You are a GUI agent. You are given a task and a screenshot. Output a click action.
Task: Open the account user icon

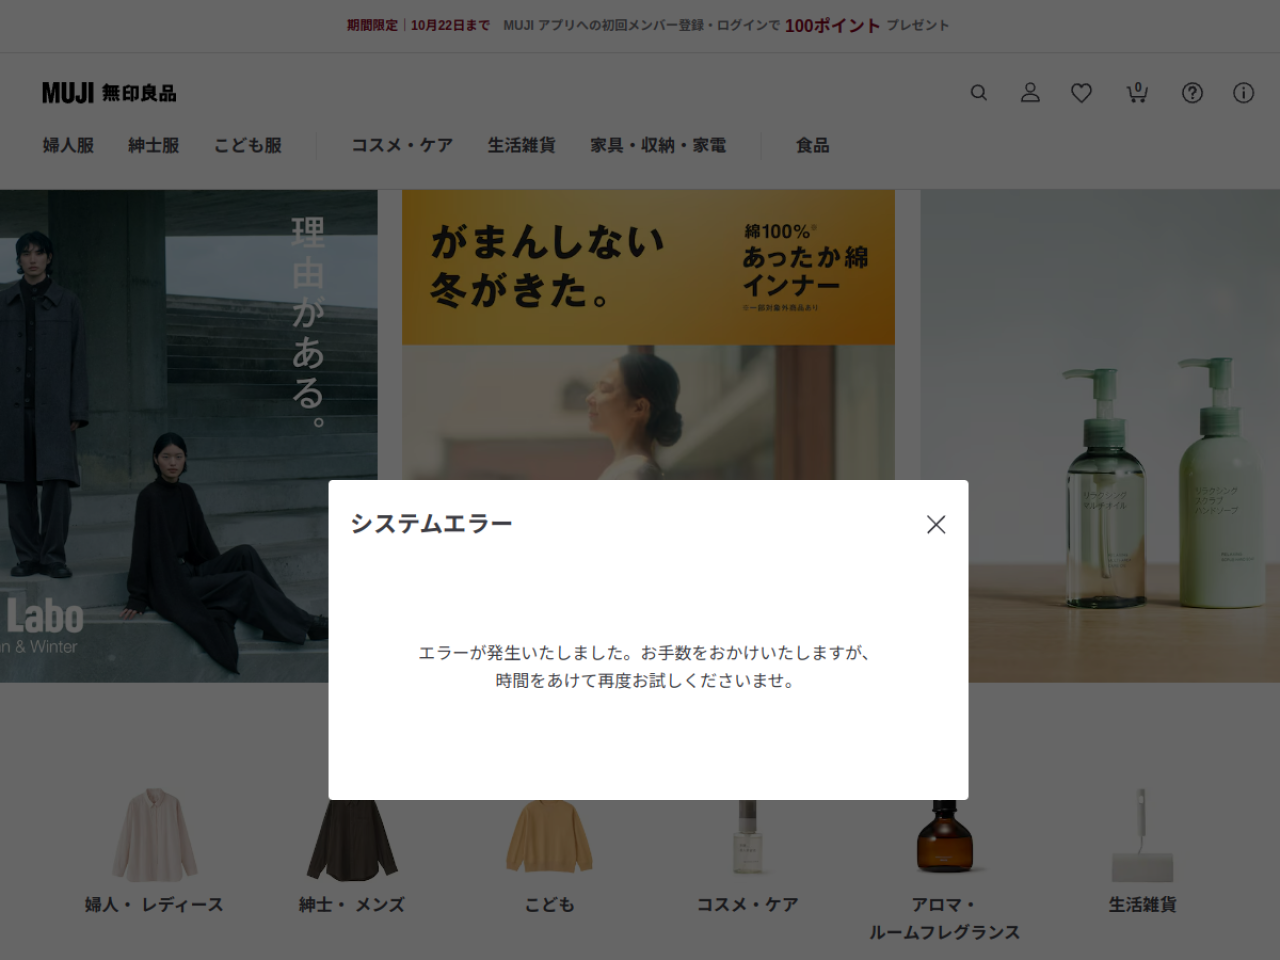tap(1030, 93)
